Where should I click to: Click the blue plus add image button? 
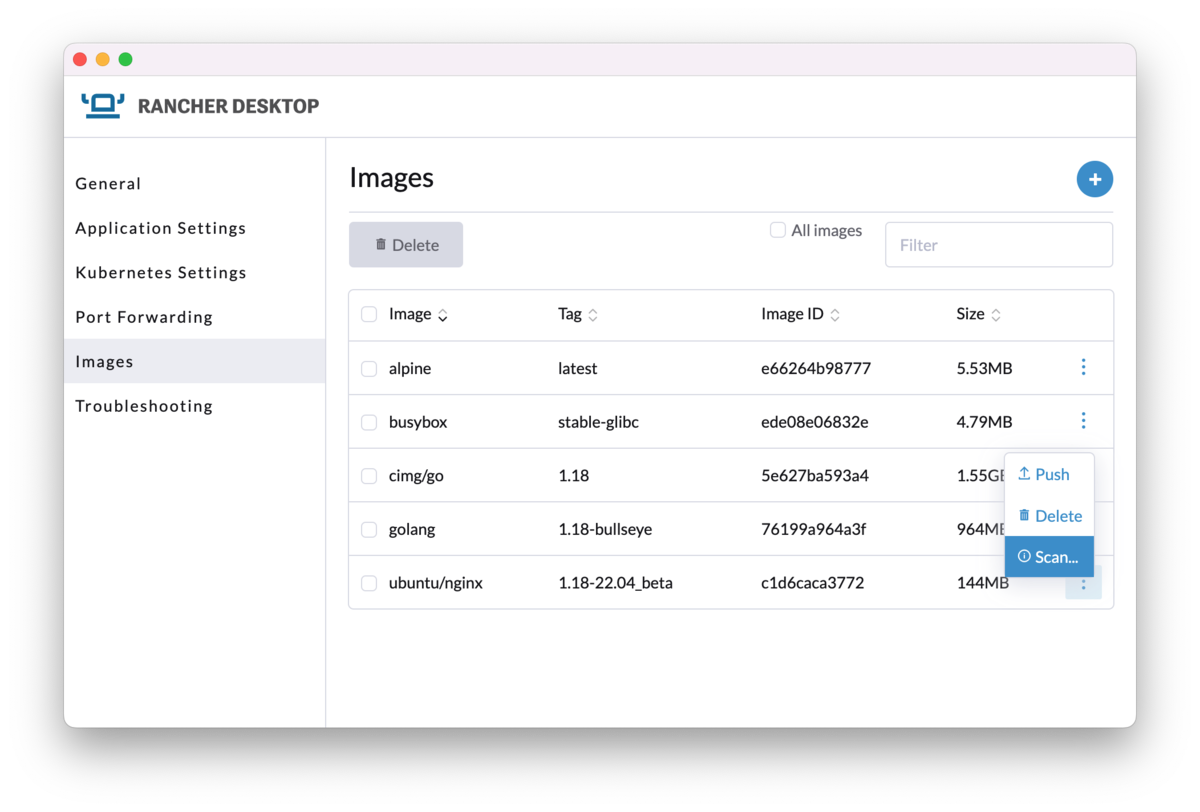1095,179
